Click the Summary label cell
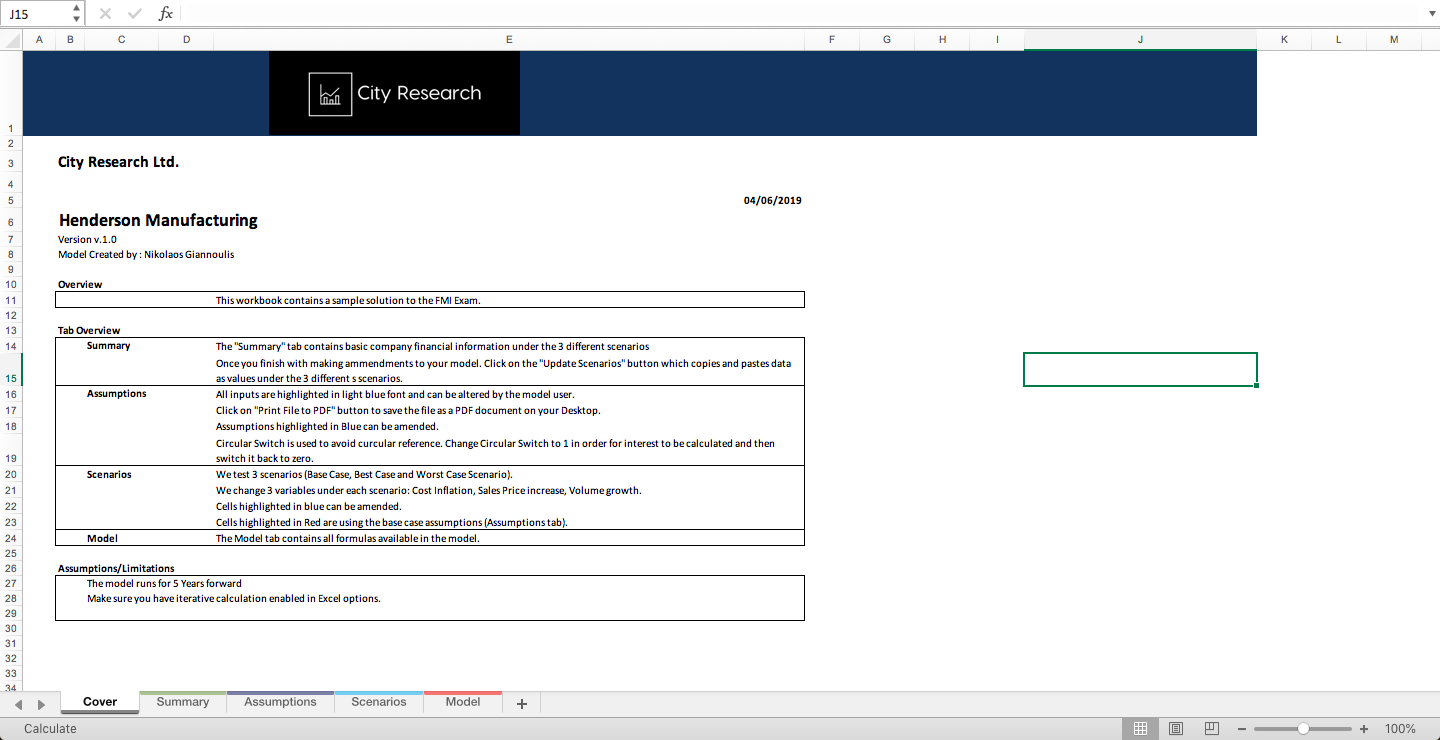 pyautogui.click(x=108, y=346)
